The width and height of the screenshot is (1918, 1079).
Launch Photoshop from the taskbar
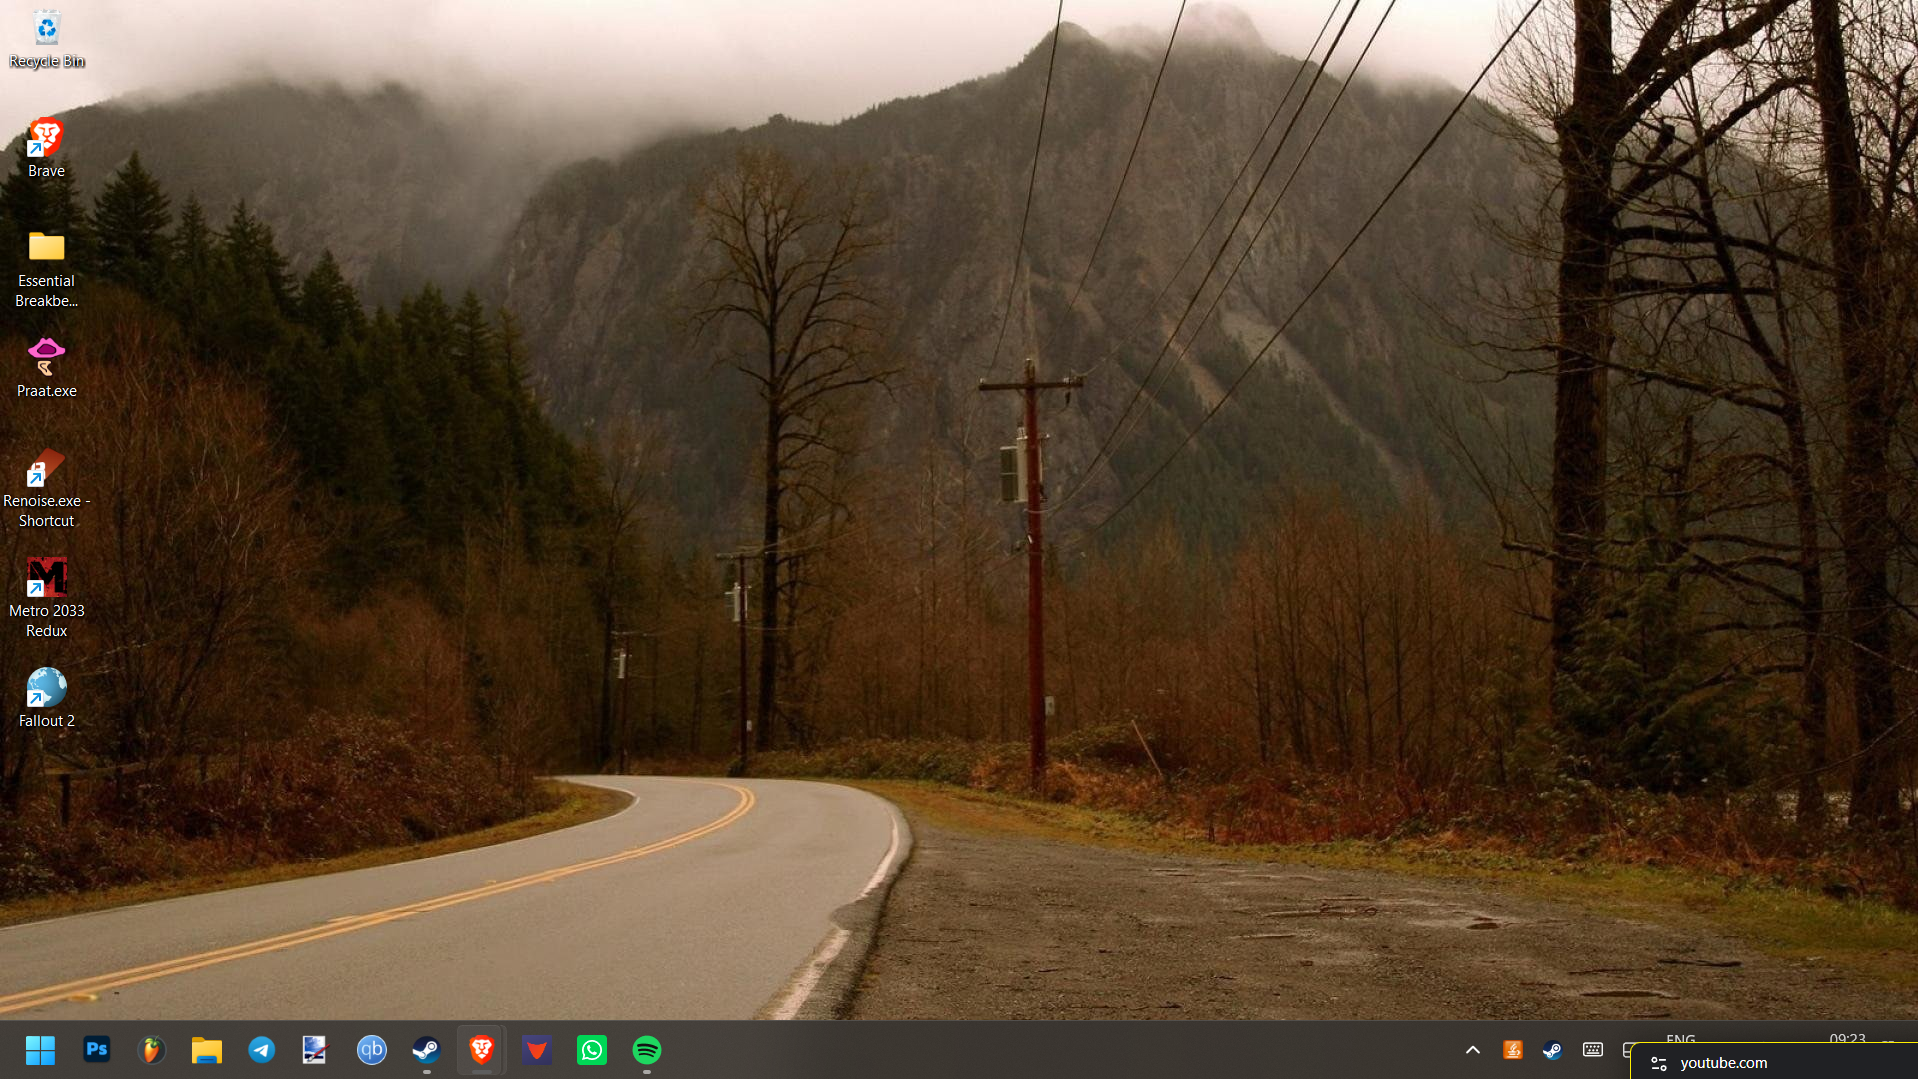coord(97,1050)
